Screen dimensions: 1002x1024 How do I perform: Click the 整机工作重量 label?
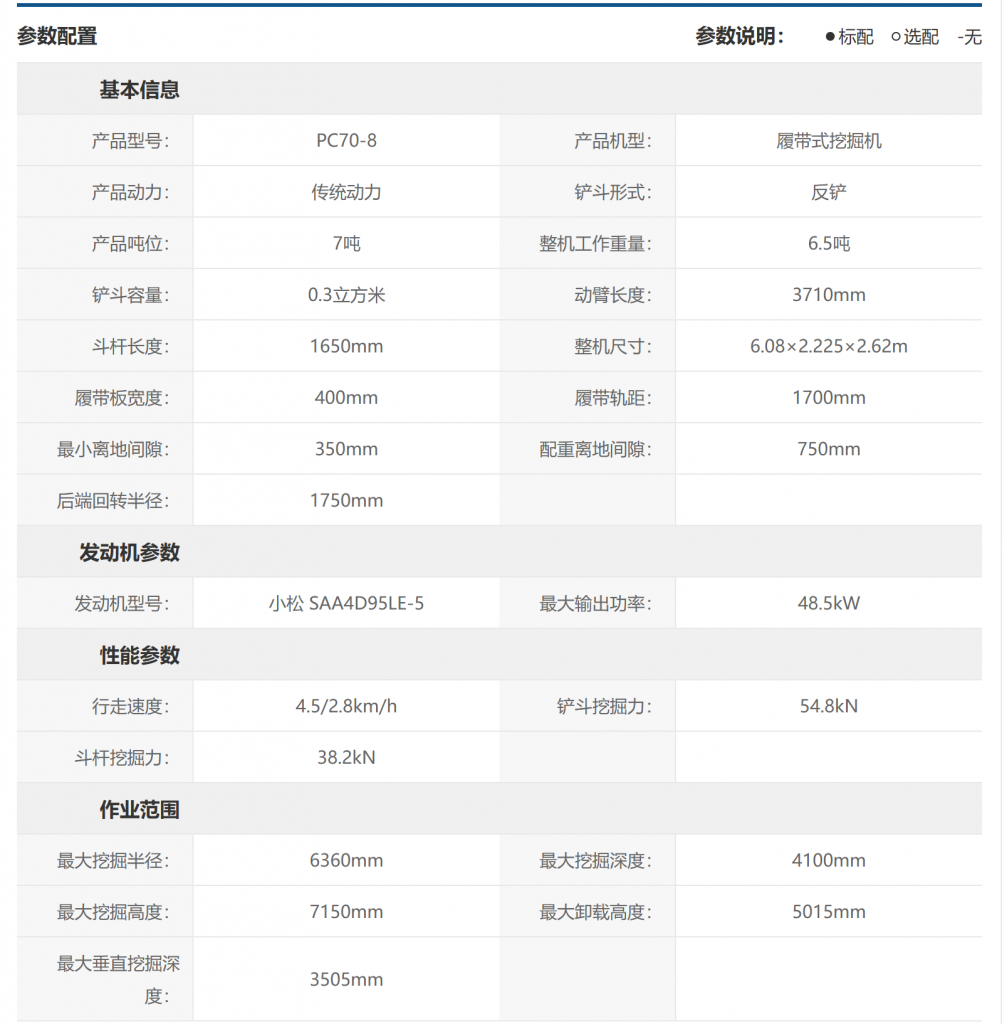tap(595, 244)
